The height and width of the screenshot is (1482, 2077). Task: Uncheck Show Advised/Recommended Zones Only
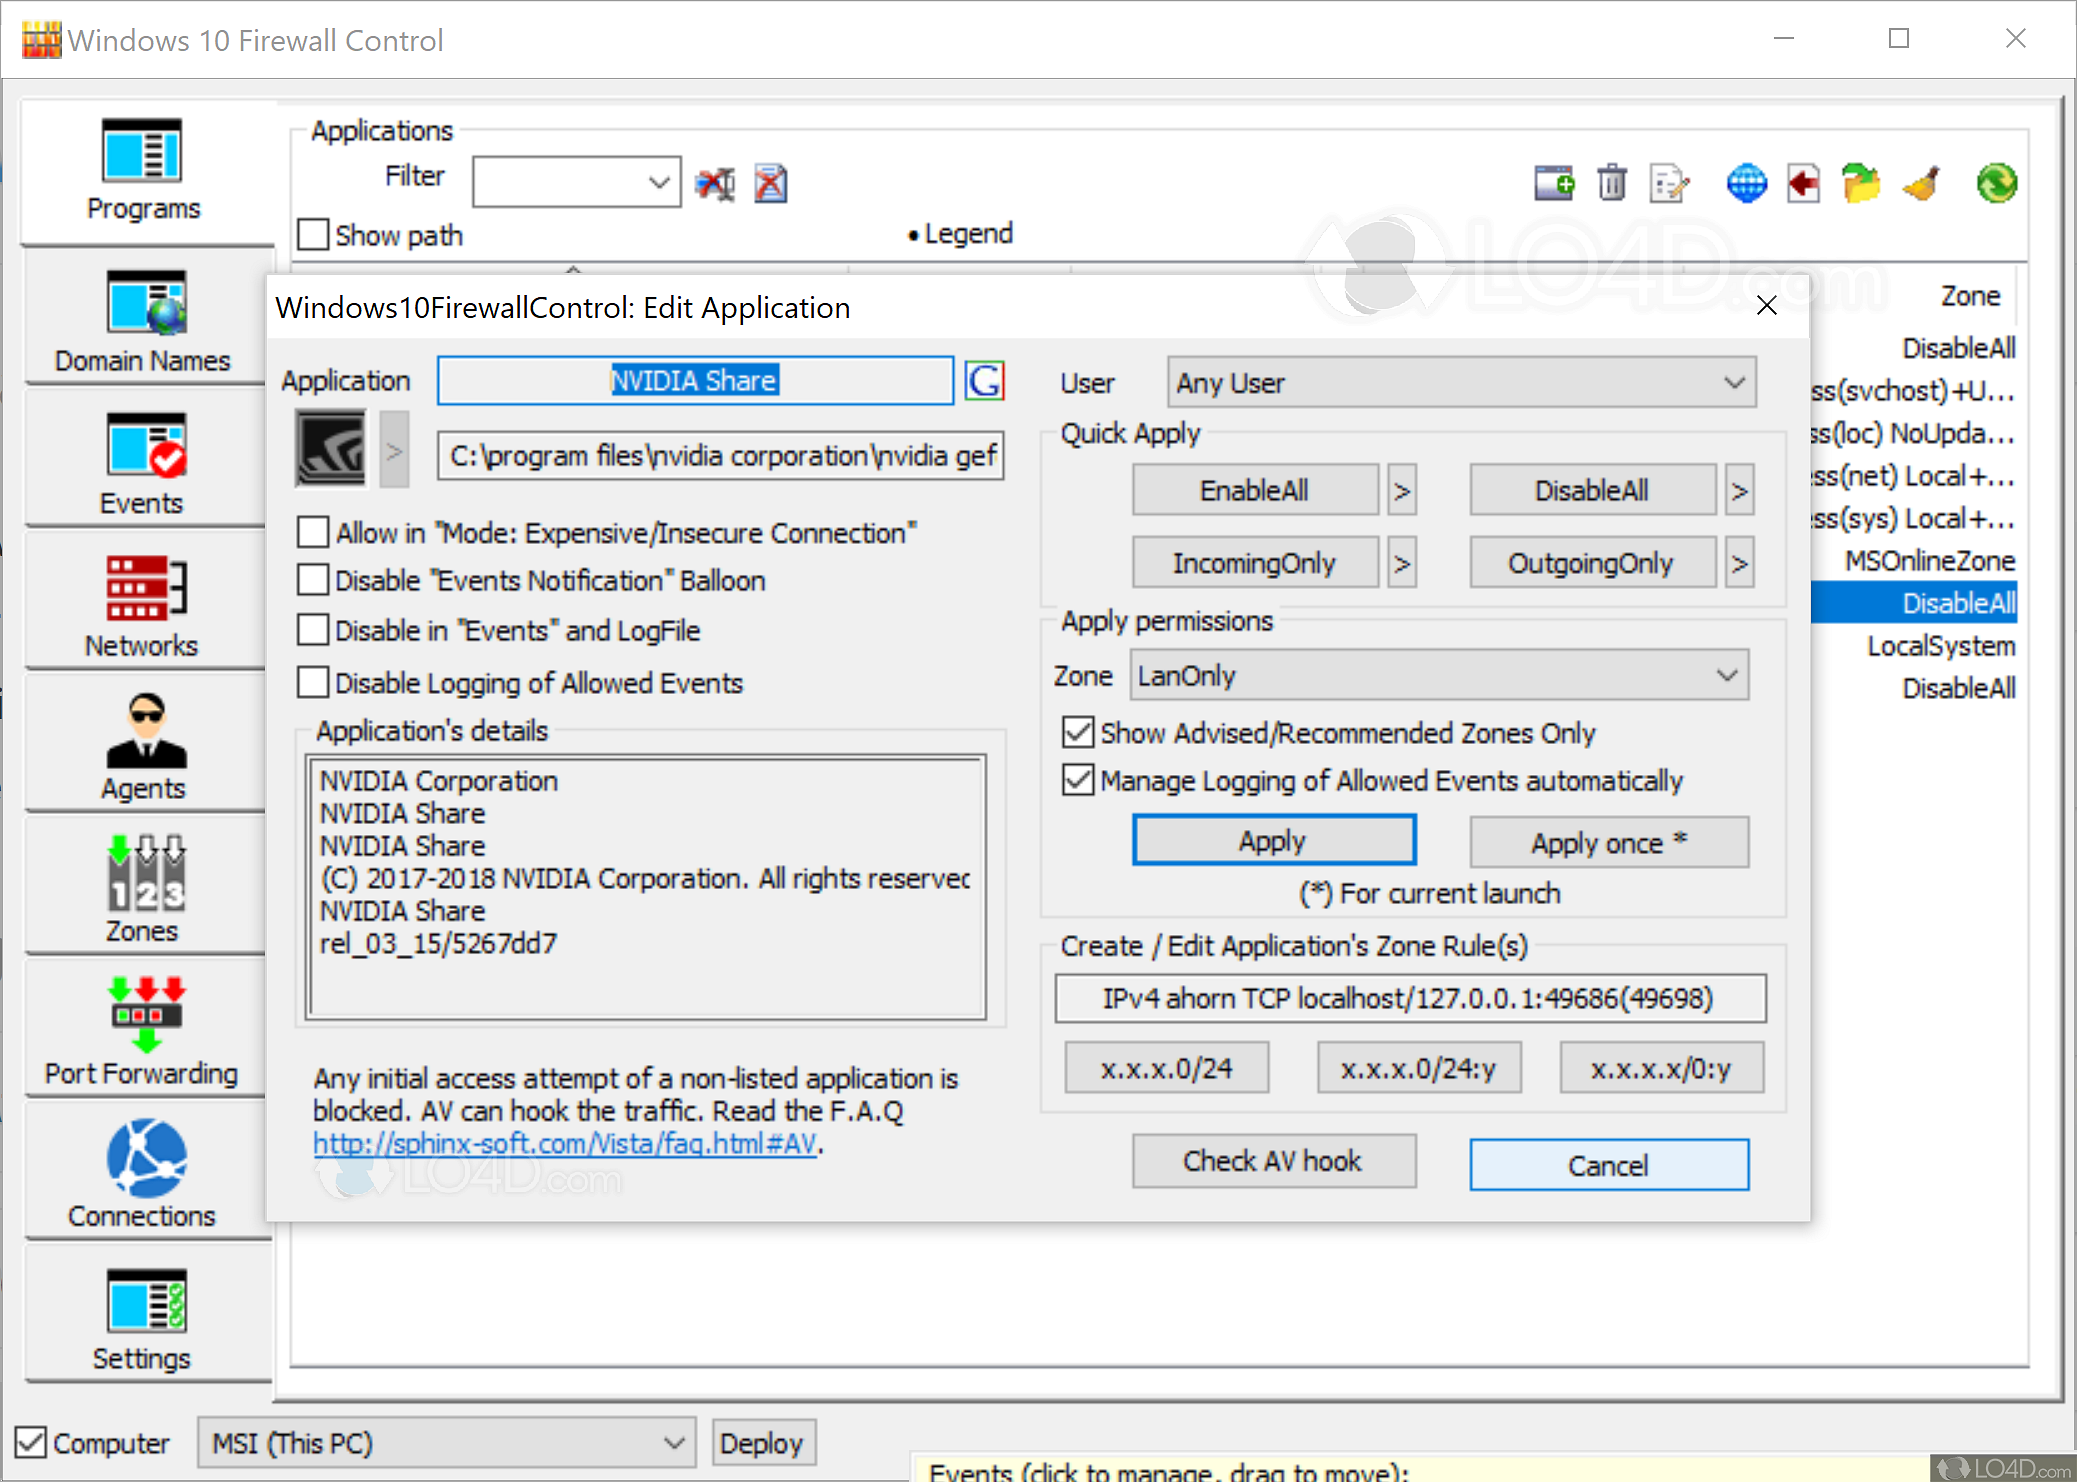point(1077,732)
